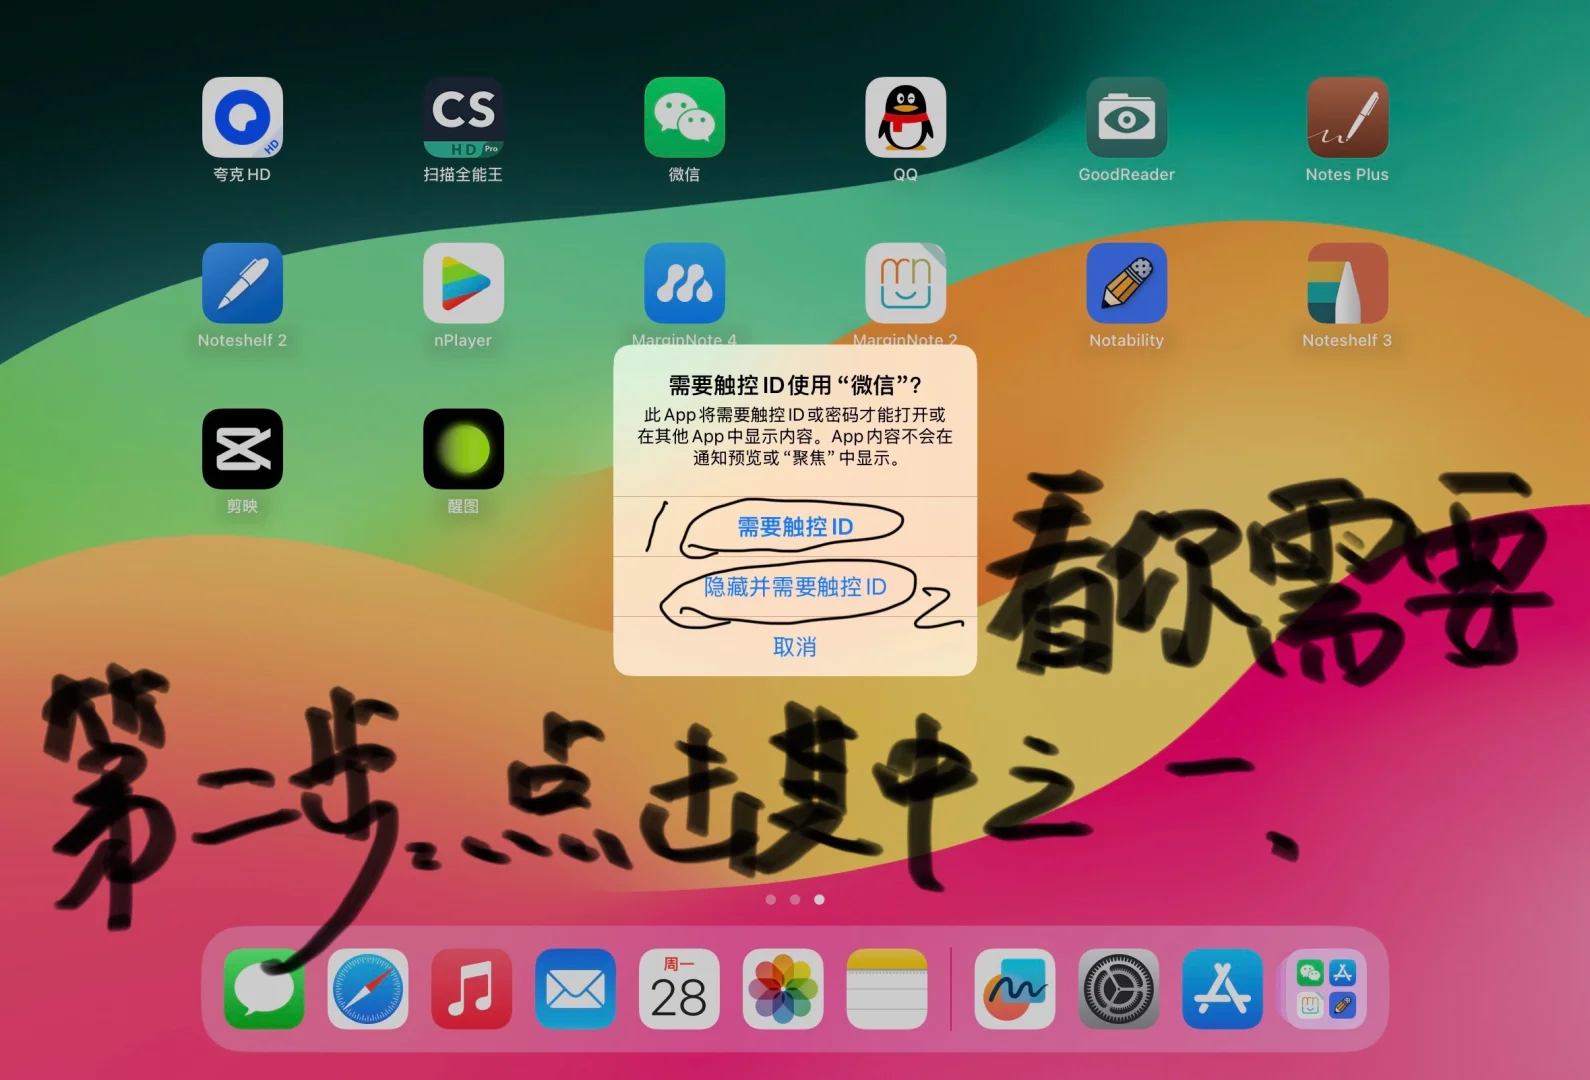The image size is (1590, 1080).
Task: Open the Noteshelf 3 app
Action: coord(1347,283)
